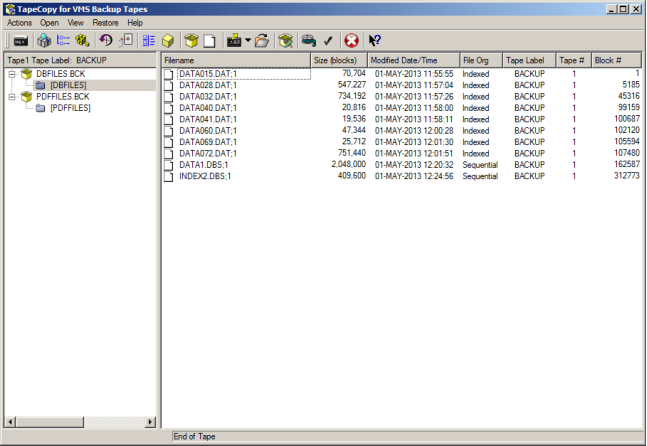Open the Restore menu
The width and height of the screenshot is (647, 446).
click(x=105, y=23)
